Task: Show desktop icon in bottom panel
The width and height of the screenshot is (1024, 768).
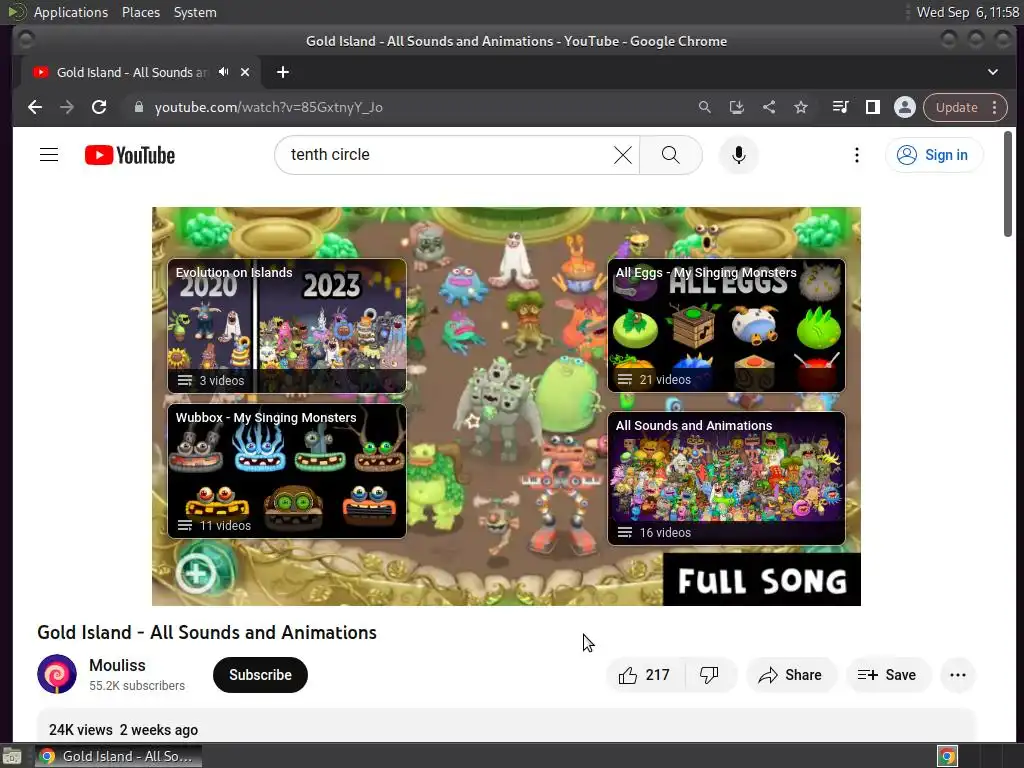Action: pyautogui.click(x=12, y=756)
